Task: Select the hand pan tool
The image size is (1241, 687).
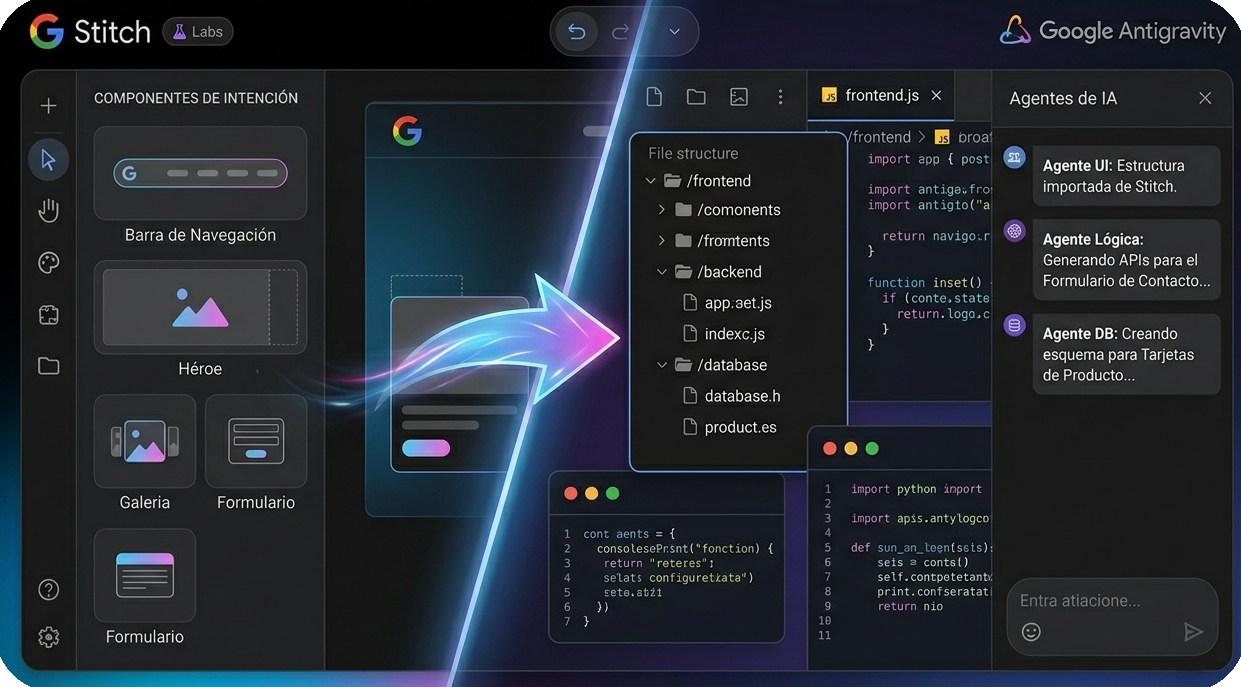Action: coord(48,210)
